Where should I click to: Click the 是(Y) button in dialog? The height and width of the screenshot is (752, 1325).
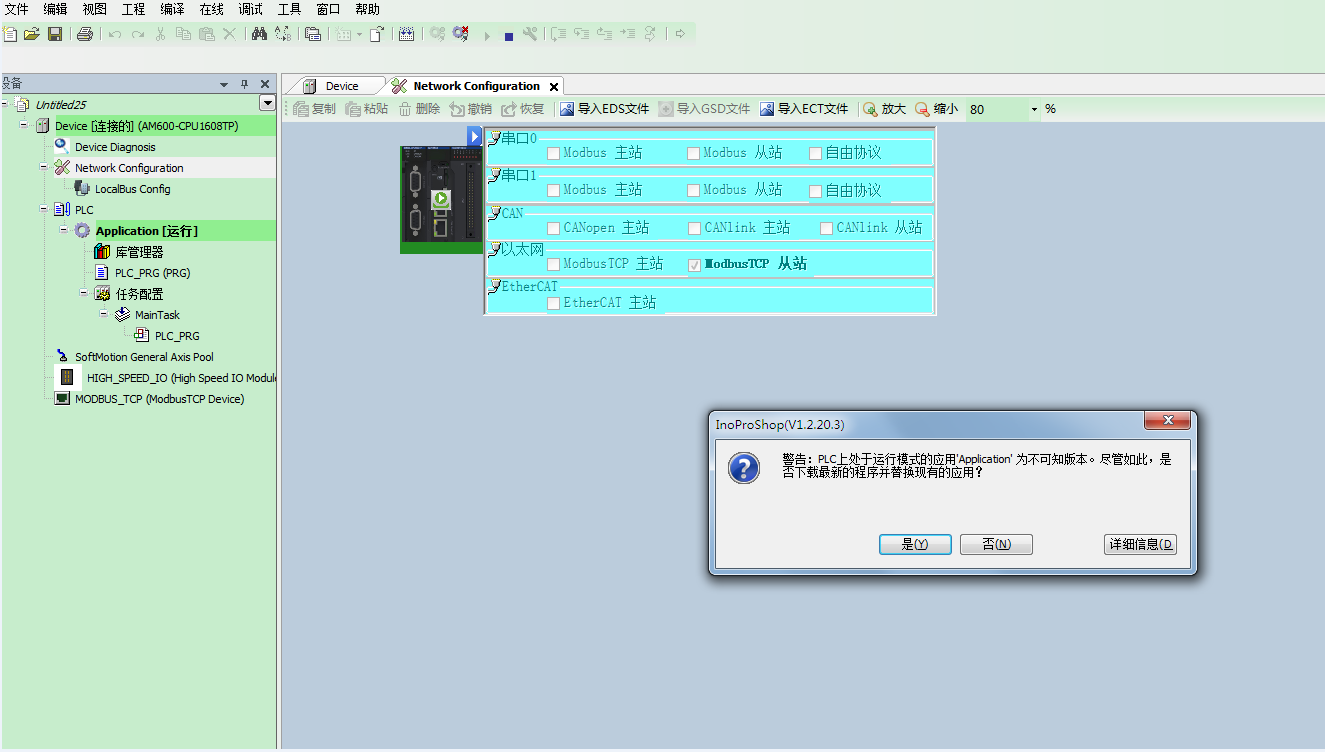click(915, 544)
